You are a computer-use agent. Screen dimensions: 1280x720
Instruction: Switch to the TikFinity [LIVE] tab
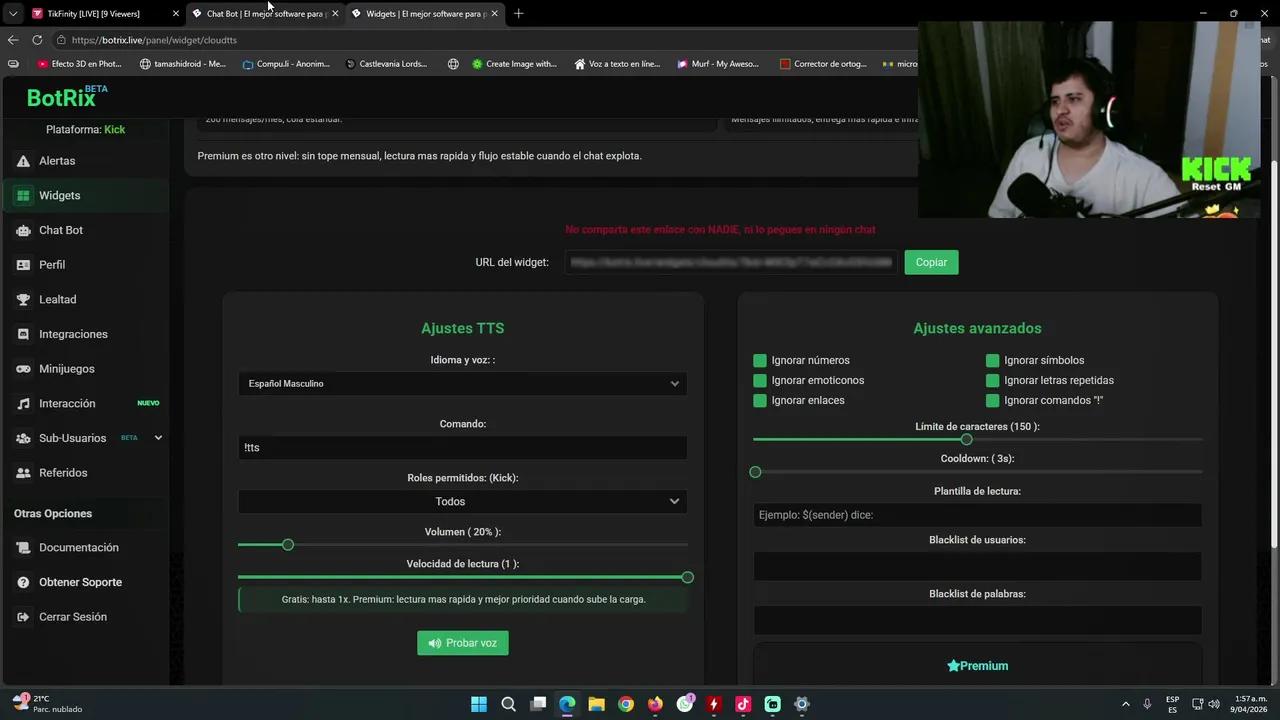coord(94,14)
